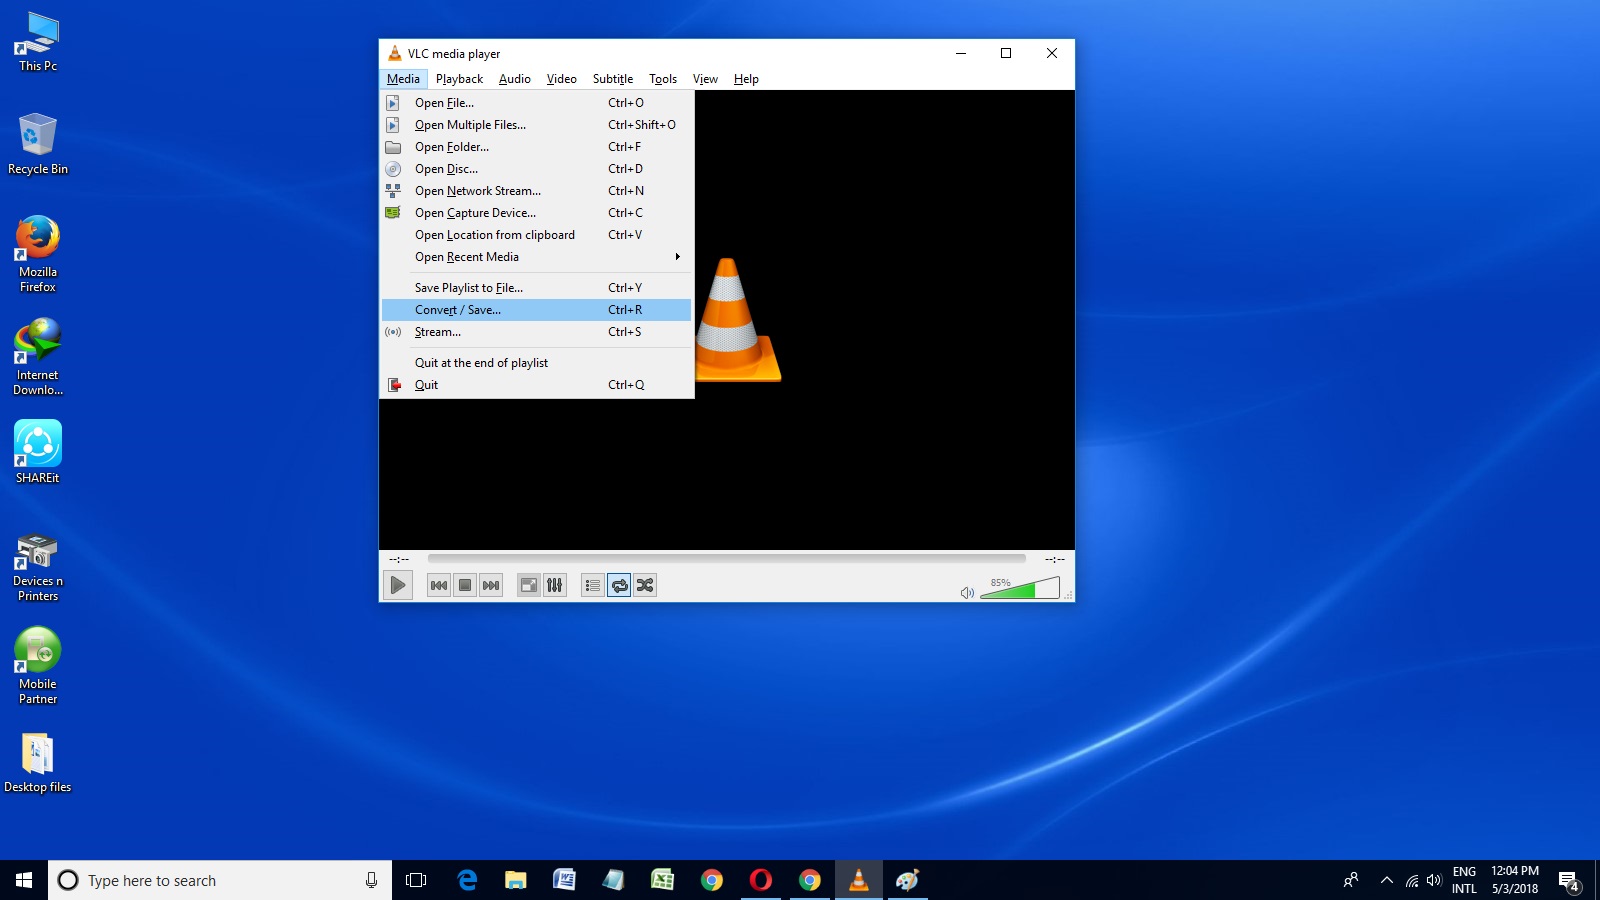This screenshot has height=900, width=1600.
Task: Select Devices n Printers desktop shortcut
Action: pos(38,567)
